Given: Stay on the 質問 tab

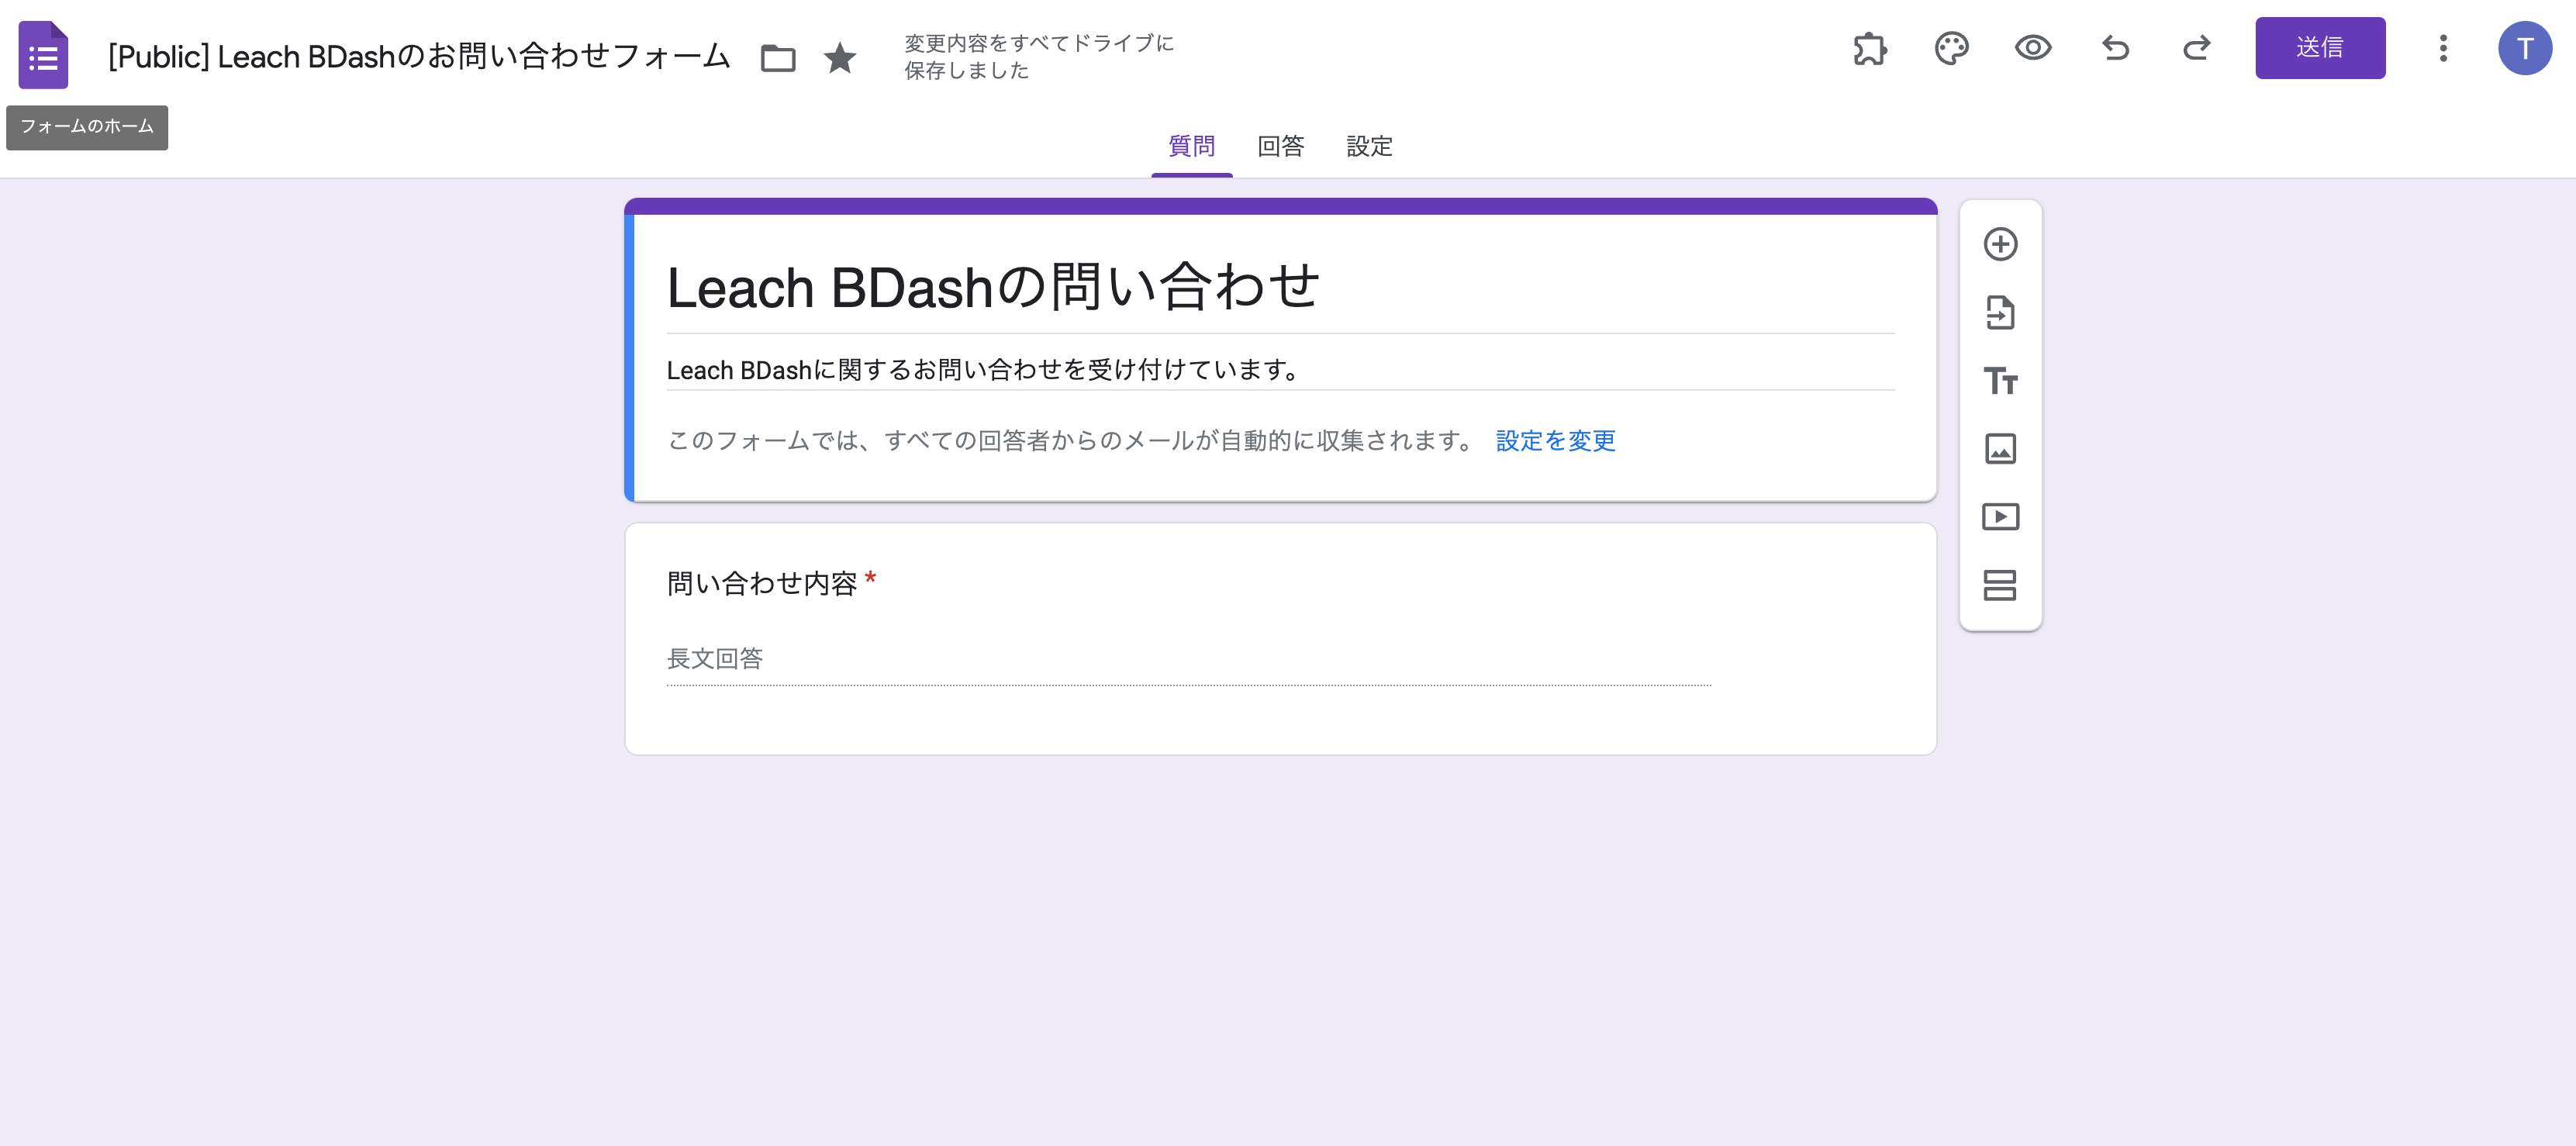Looking at the screenshot, I should [x=1192, y=147].
